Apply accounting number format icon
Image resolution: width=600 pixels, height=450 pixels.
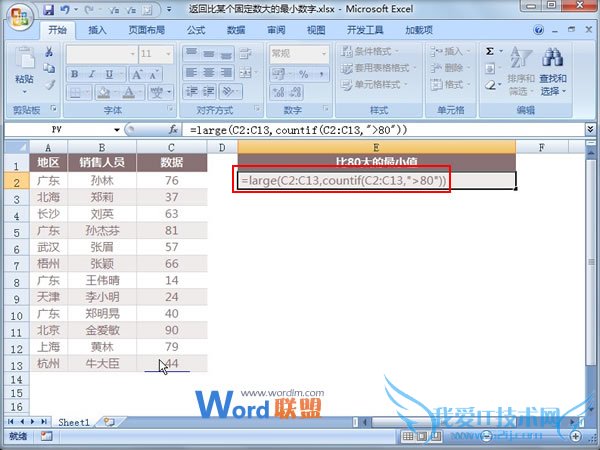coord(279,73)
